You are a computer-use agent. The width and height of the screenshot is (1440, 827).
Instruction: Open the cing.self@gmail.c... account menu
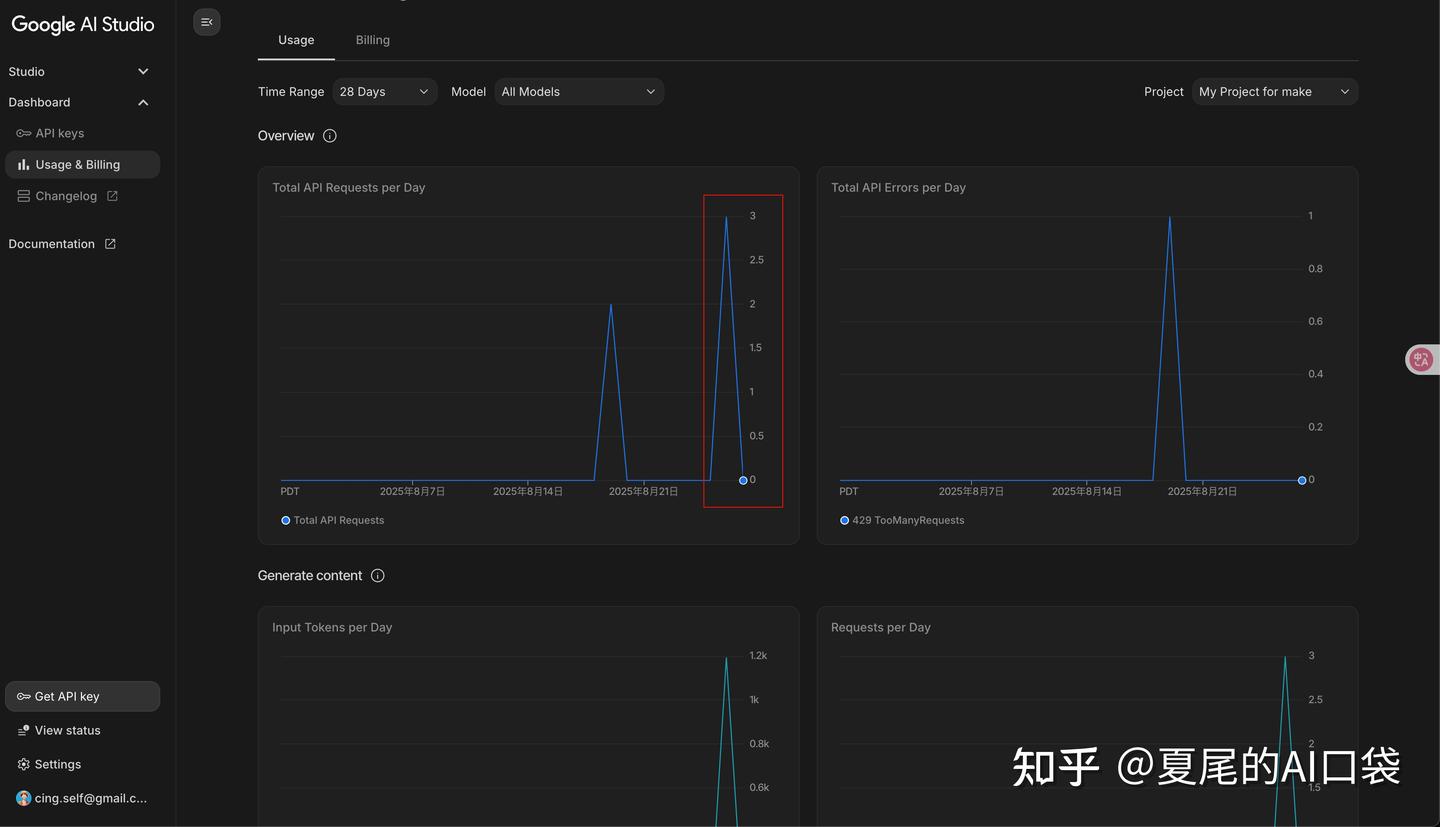[x=82, y=798]
